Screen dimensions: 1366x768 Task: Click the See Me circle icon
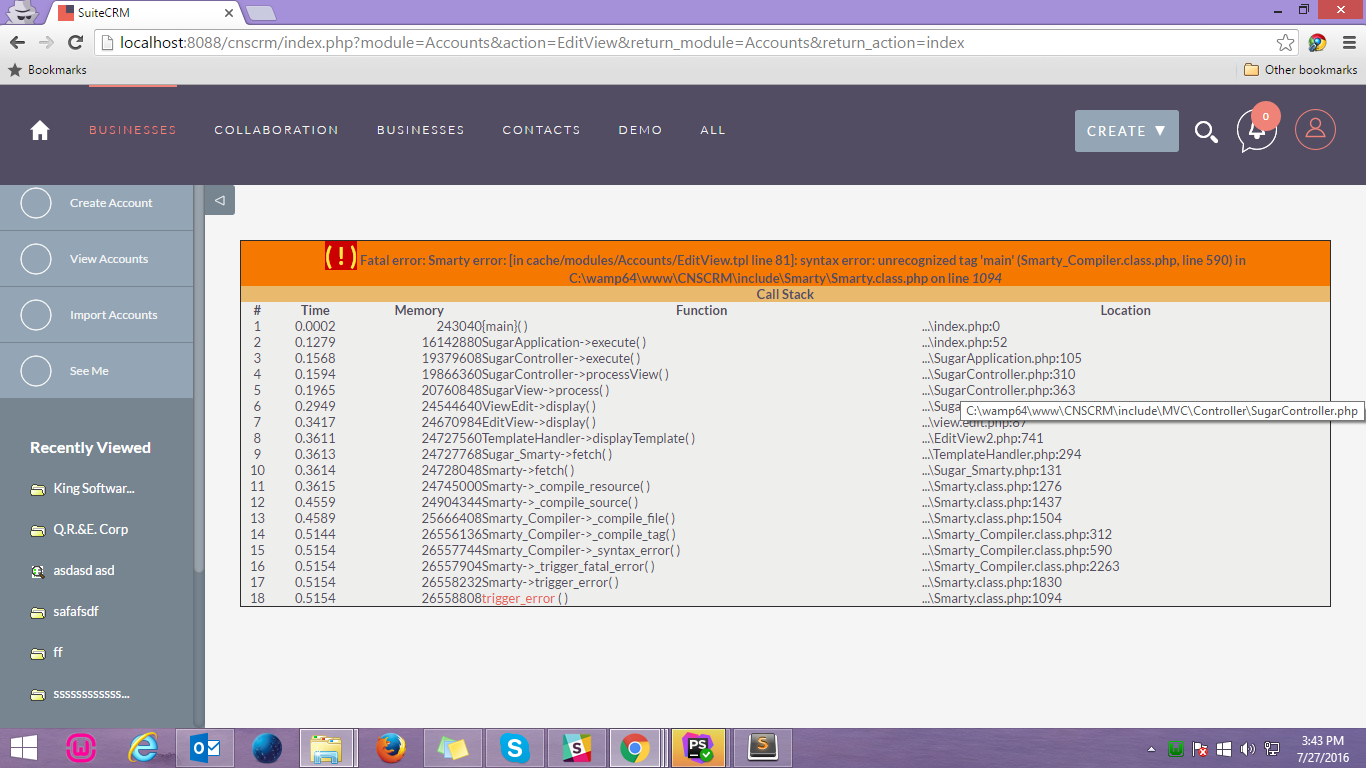coord(36,371)
